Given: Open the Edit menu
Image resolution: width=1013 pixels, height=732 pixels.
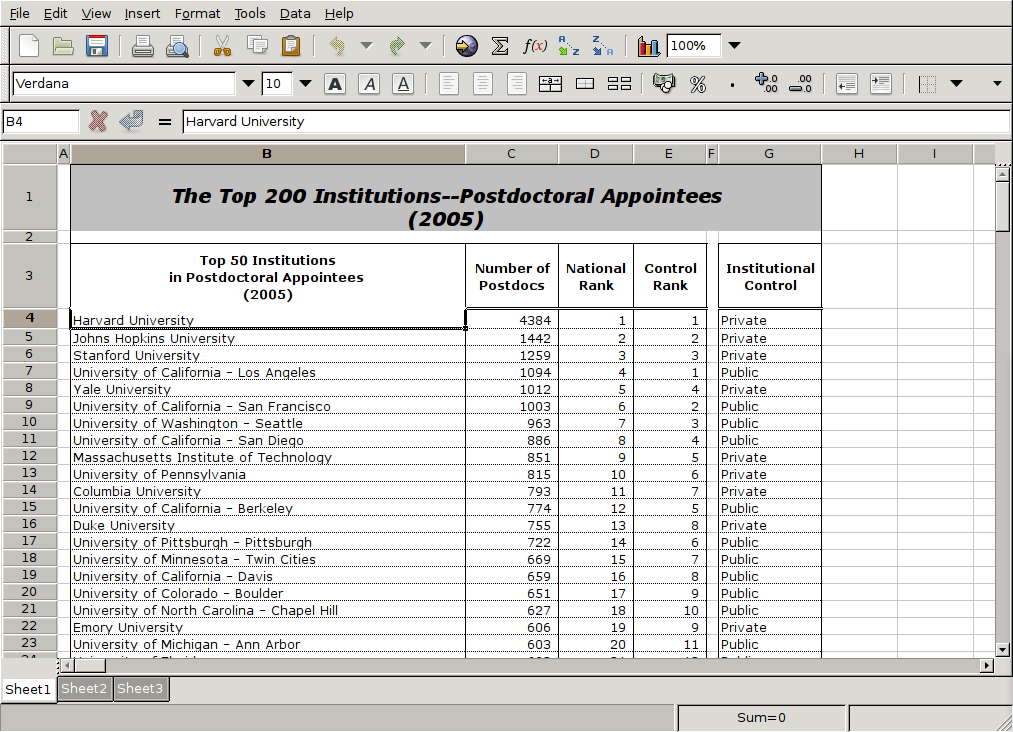Looking at the screenshot, I should pos(56,14).
